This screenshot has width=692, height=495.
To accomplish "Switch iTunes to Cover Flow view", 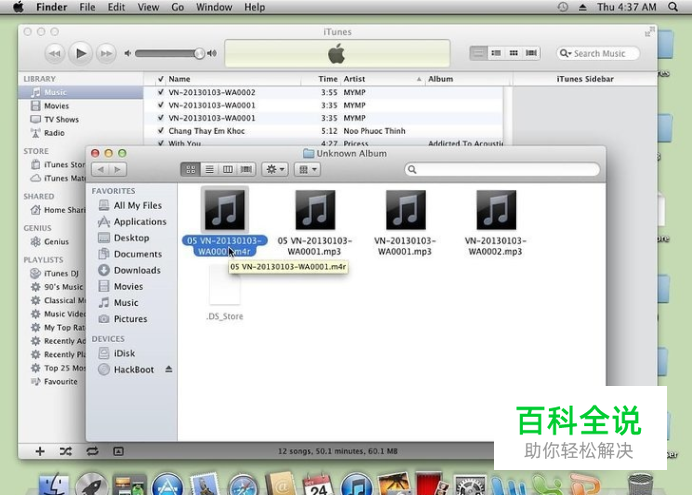I will click(531, 53).
